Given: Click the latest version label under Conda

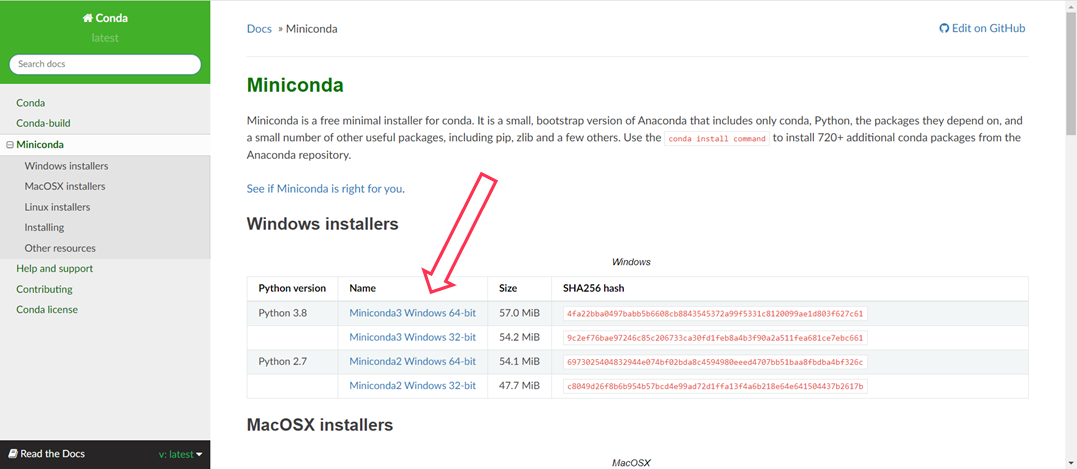Looking at the screenshot, I should pyautogui.click(x=105, y=38).
